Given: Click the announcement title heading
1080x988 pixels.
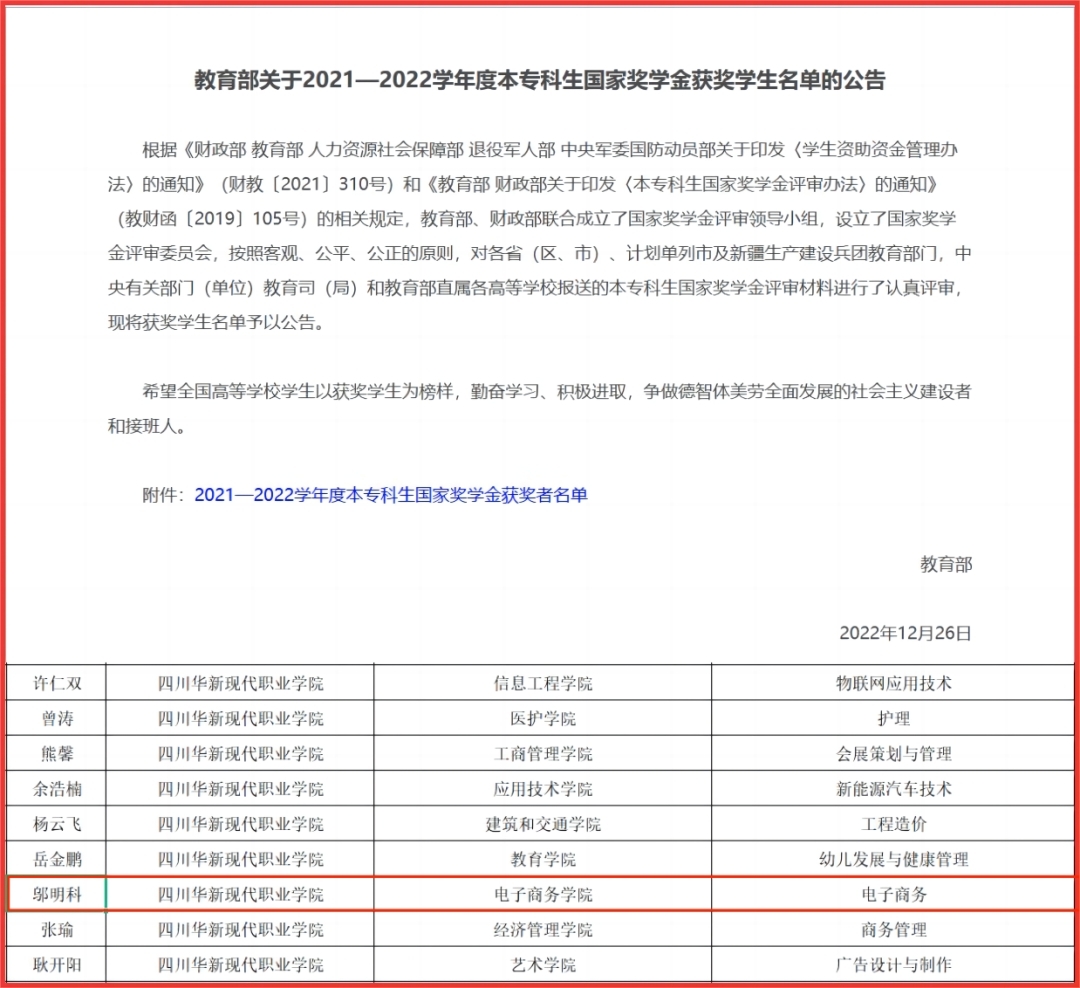Looking at the screenshot, I should tap(540, 81).
